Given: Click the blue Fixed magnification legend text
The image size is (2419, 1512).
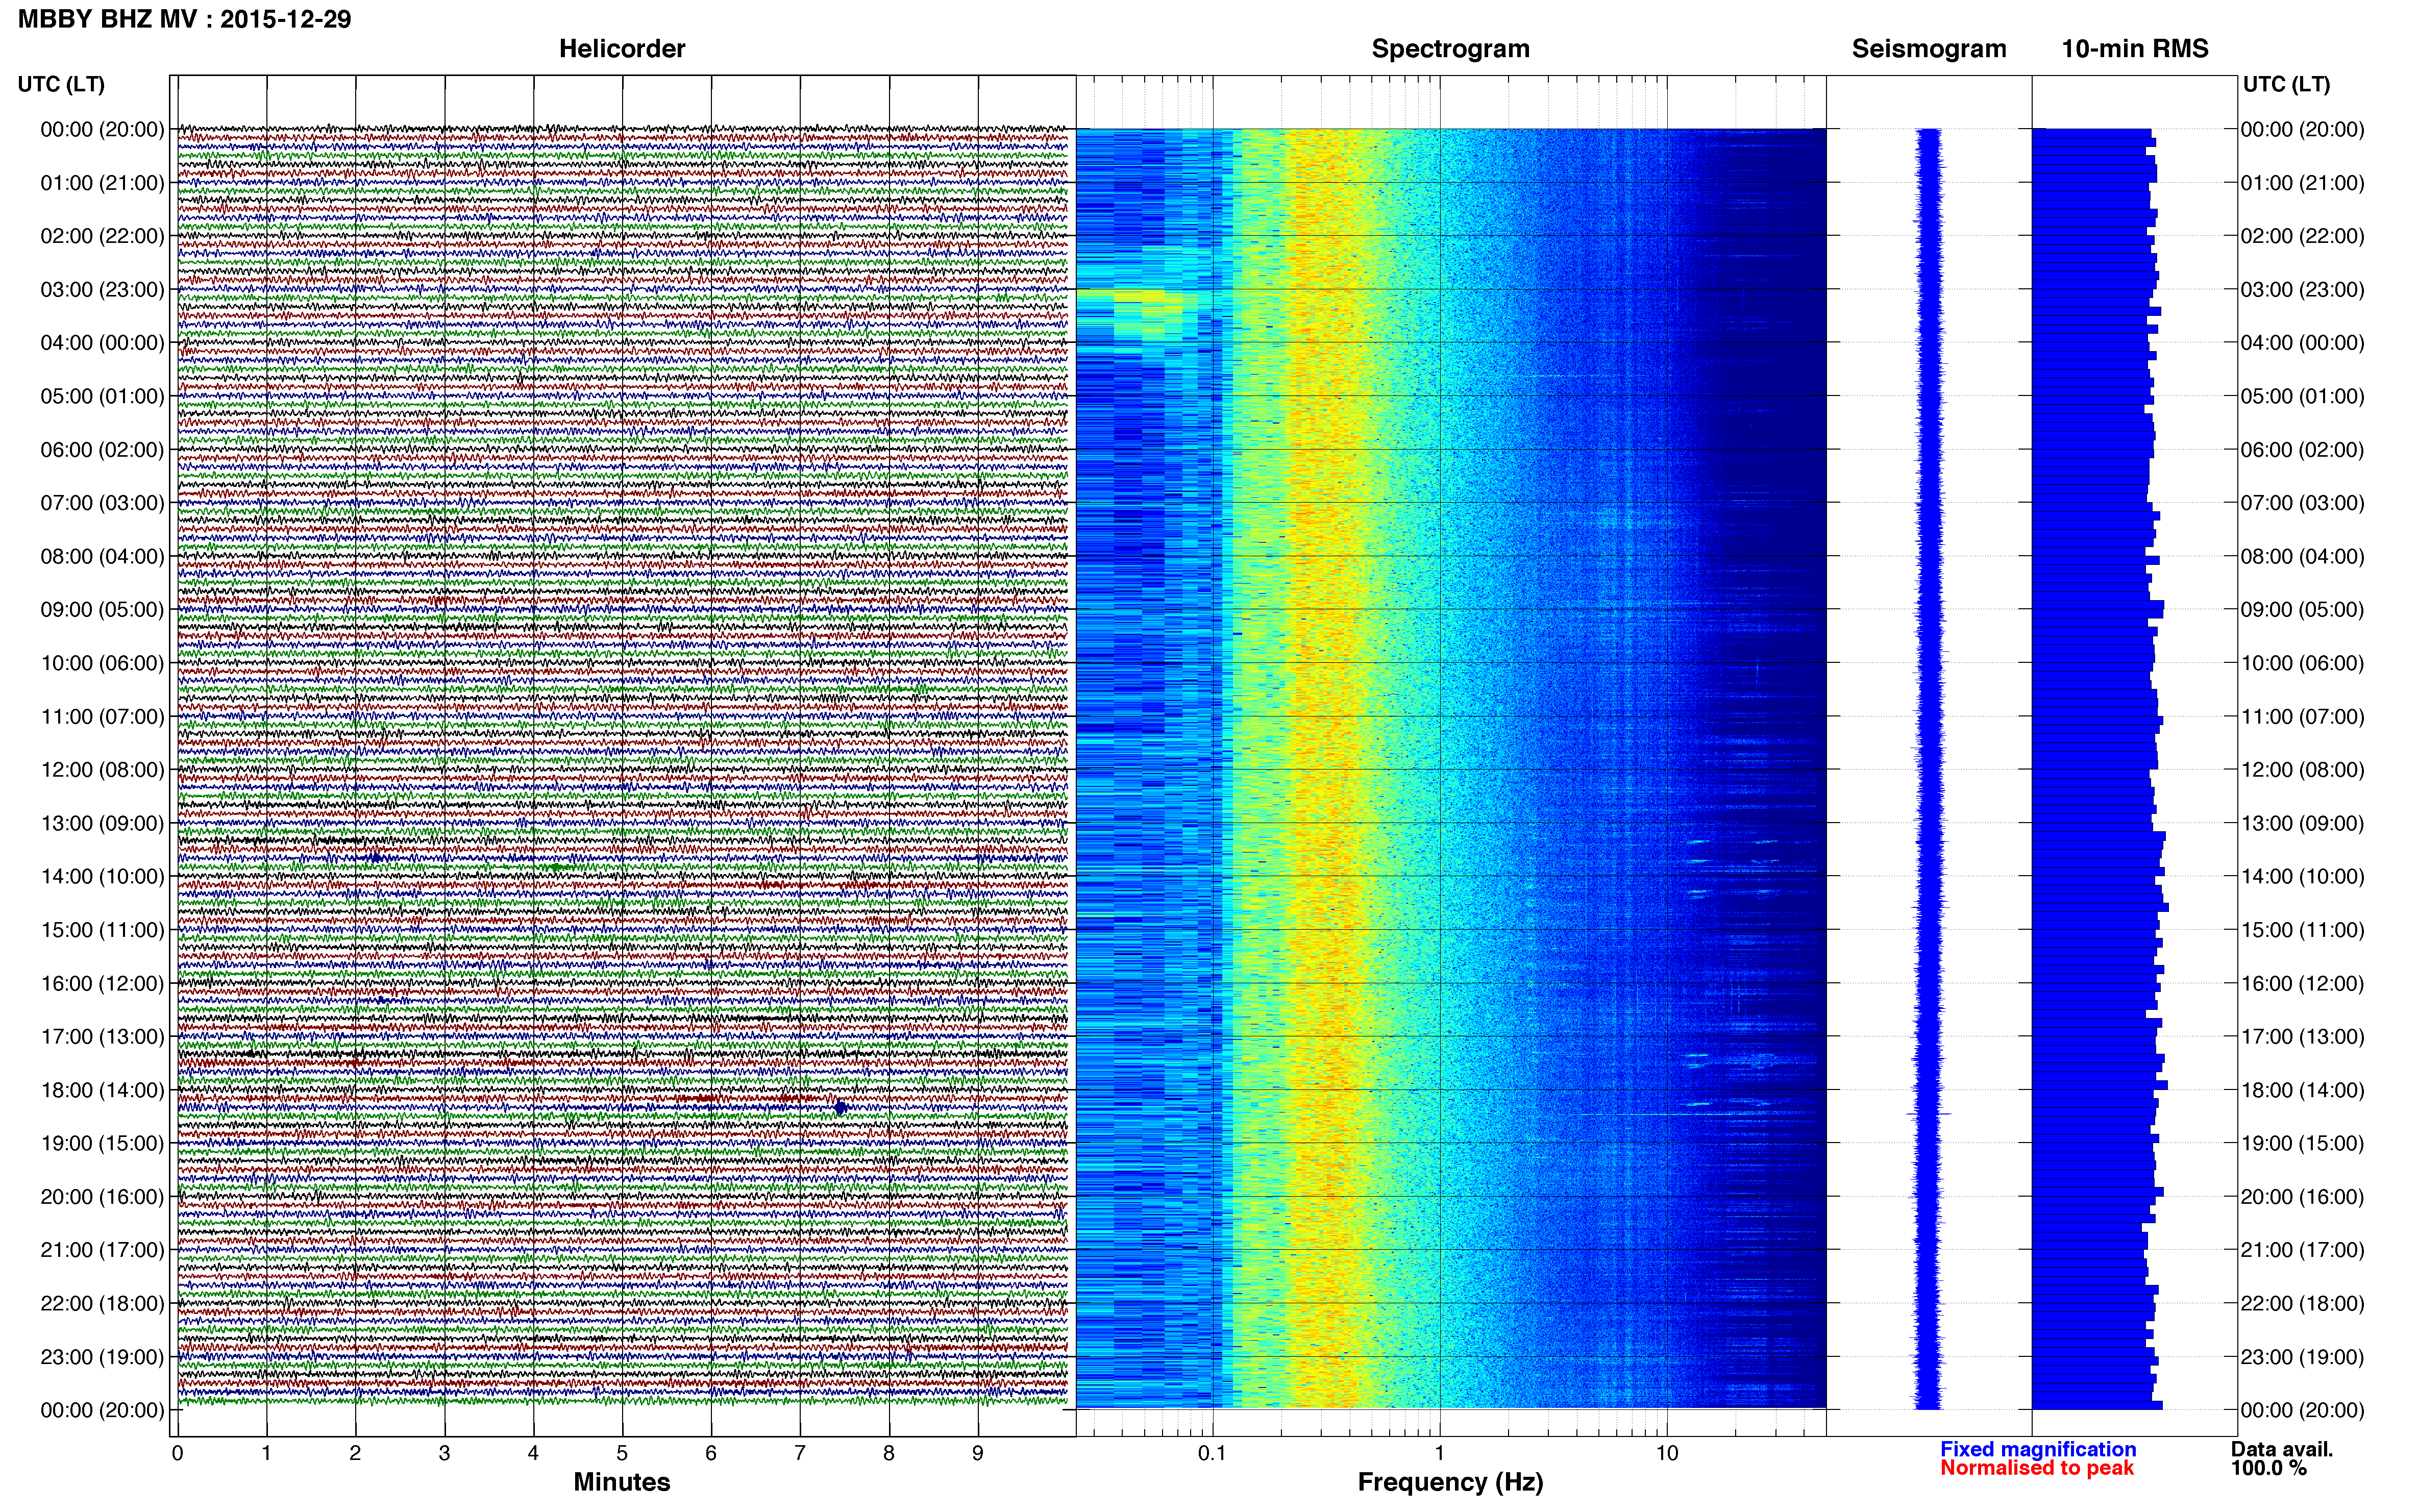Looking at the screenshot, I should pyautogui.click(x=2038, y=1449).
